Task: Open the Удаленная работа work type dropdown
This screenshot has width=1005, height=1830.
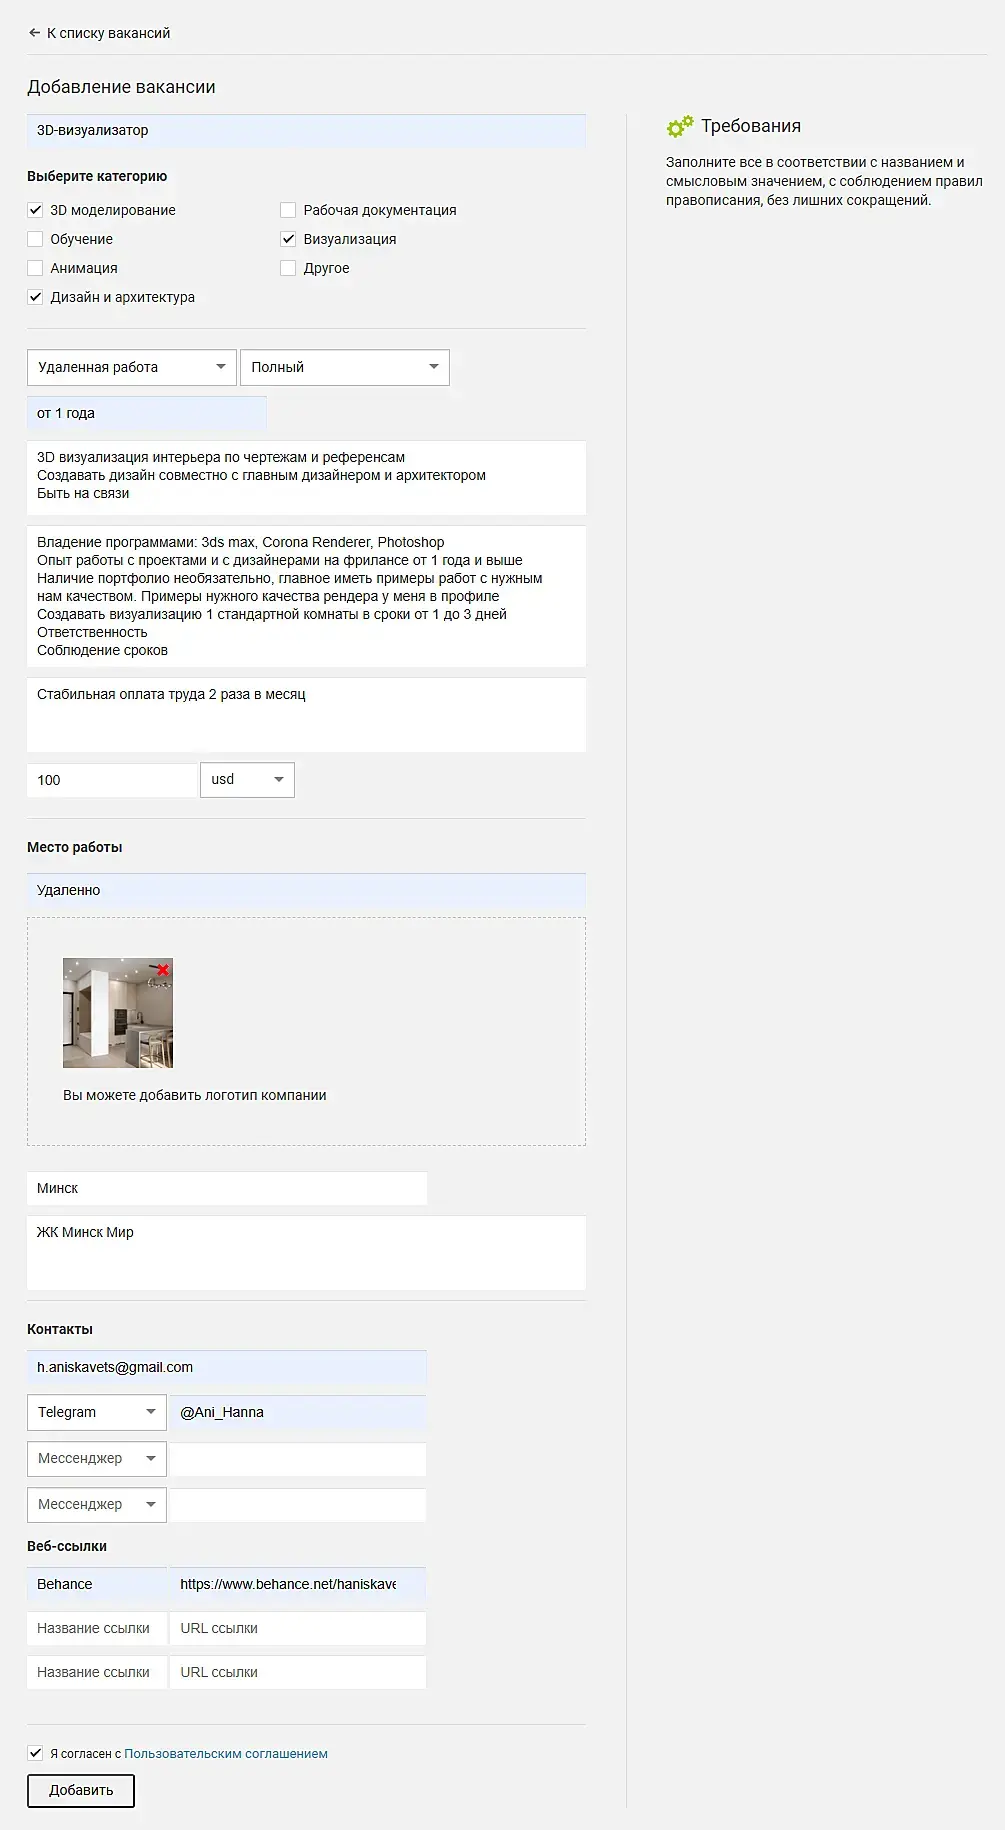Action: pyautogui.click(x=132, y=367)
